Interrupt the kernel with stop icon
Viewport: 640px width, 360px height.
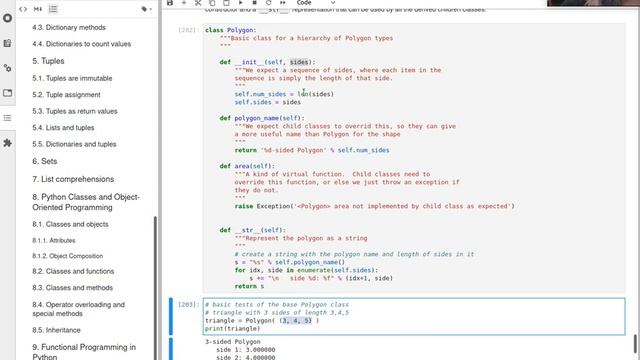(x=254, y=3)
